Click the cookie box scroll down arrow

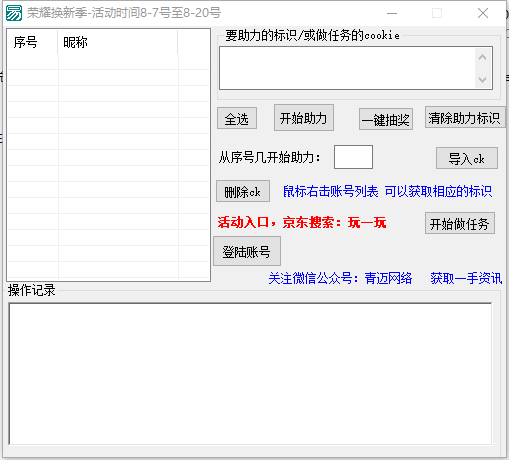pyautogui.click(x=482, y=80)
